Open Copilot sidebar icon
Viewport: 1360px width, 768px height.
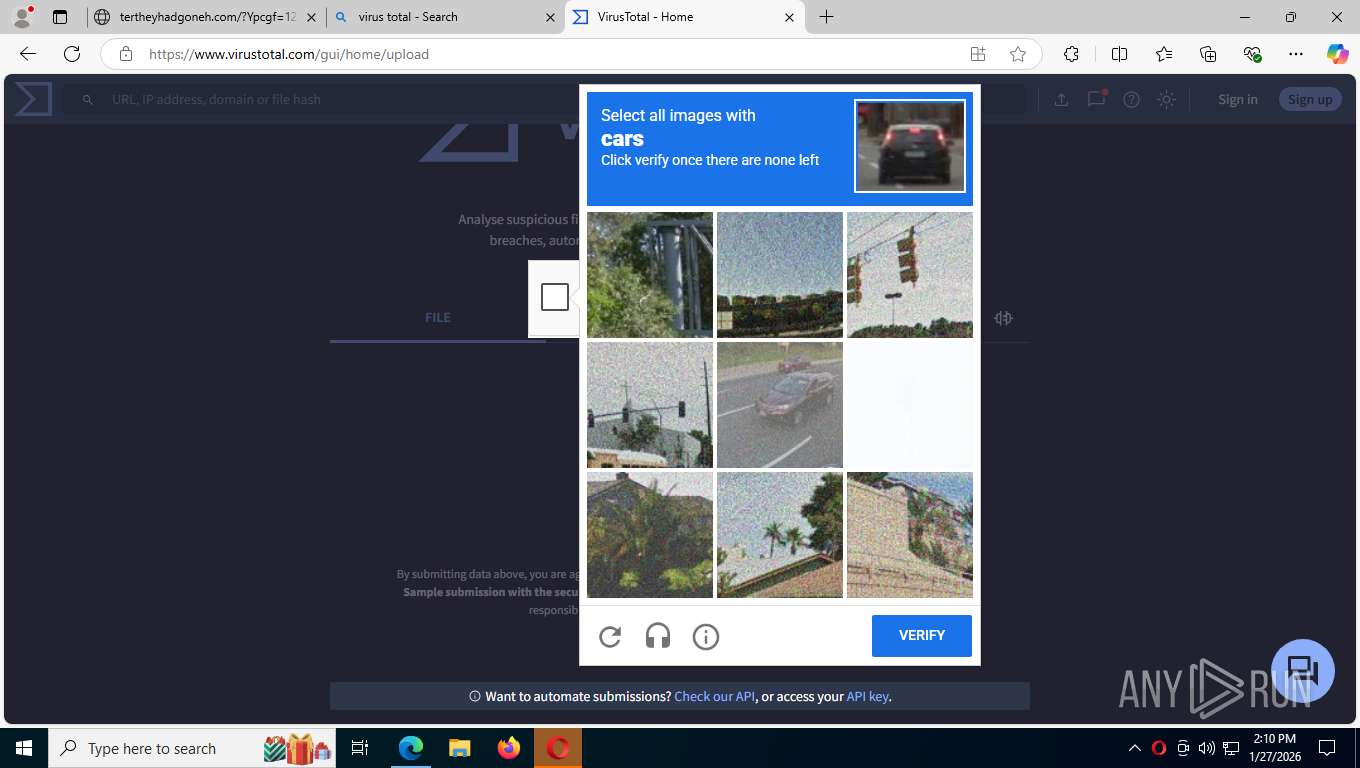click(x=1338, y=54)
